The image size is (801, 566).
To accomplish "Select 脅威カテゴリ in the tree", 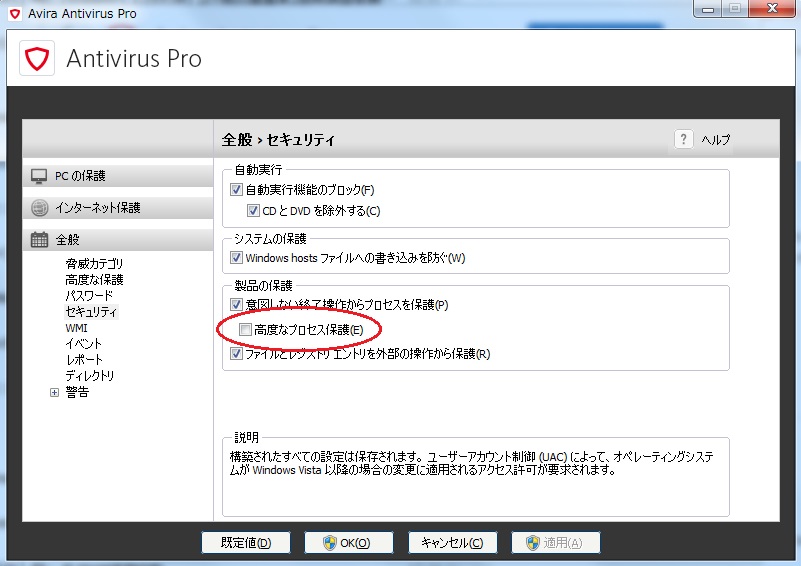I will (x=95, y=264).
